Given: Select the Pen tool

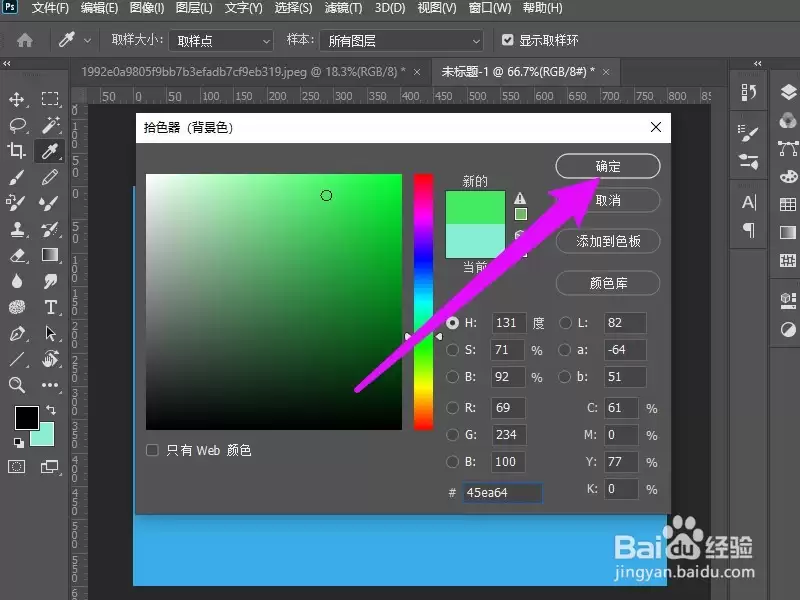Looking at the screenshot, I should pos(17,334).
